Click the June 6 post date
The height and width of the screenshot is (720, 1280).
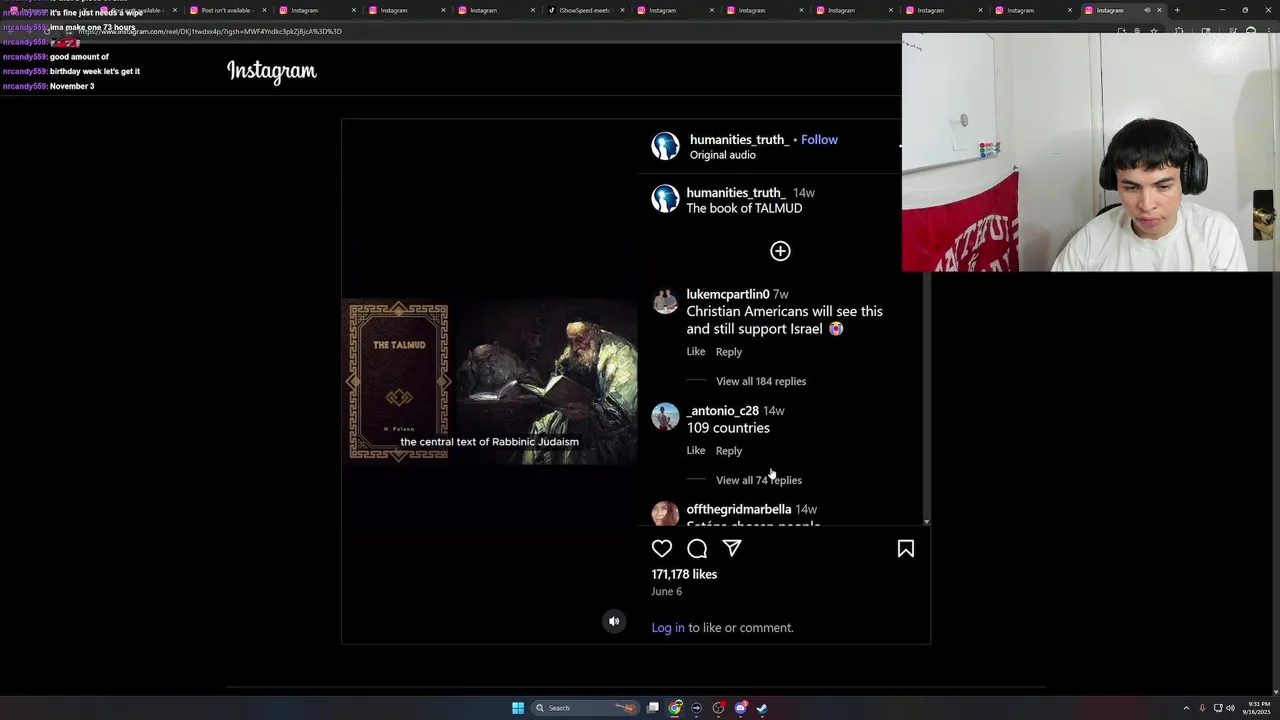coord(667,591)
